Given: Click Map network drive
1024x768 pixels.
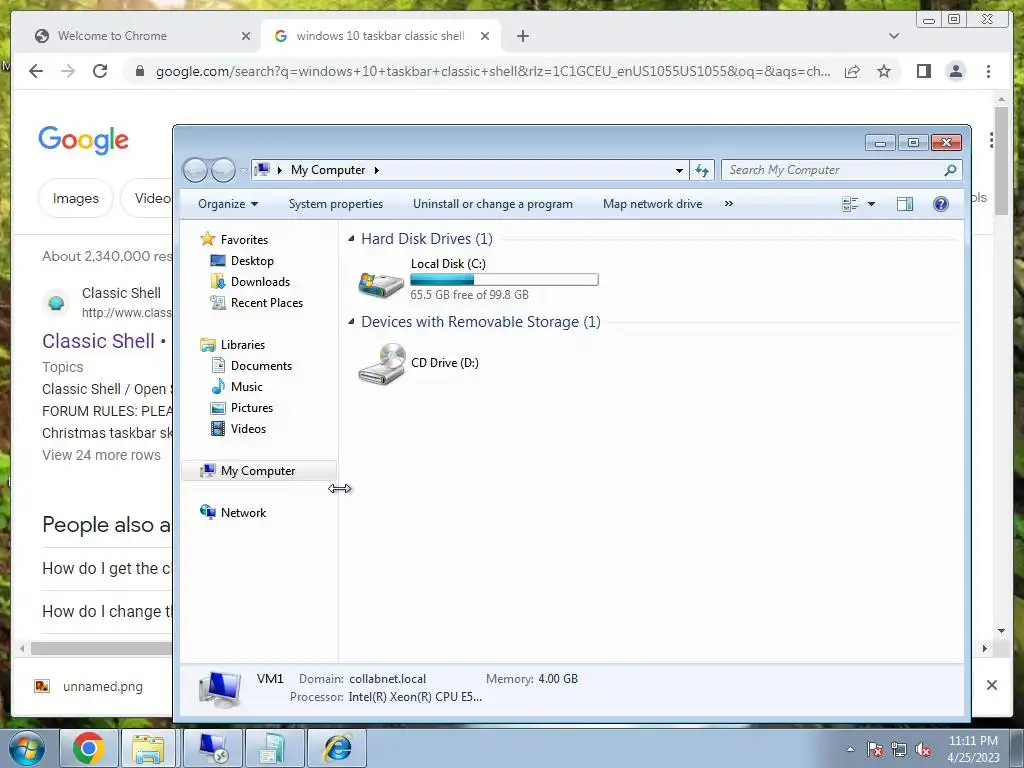Looking at the screenshot, I should point(652,204).
